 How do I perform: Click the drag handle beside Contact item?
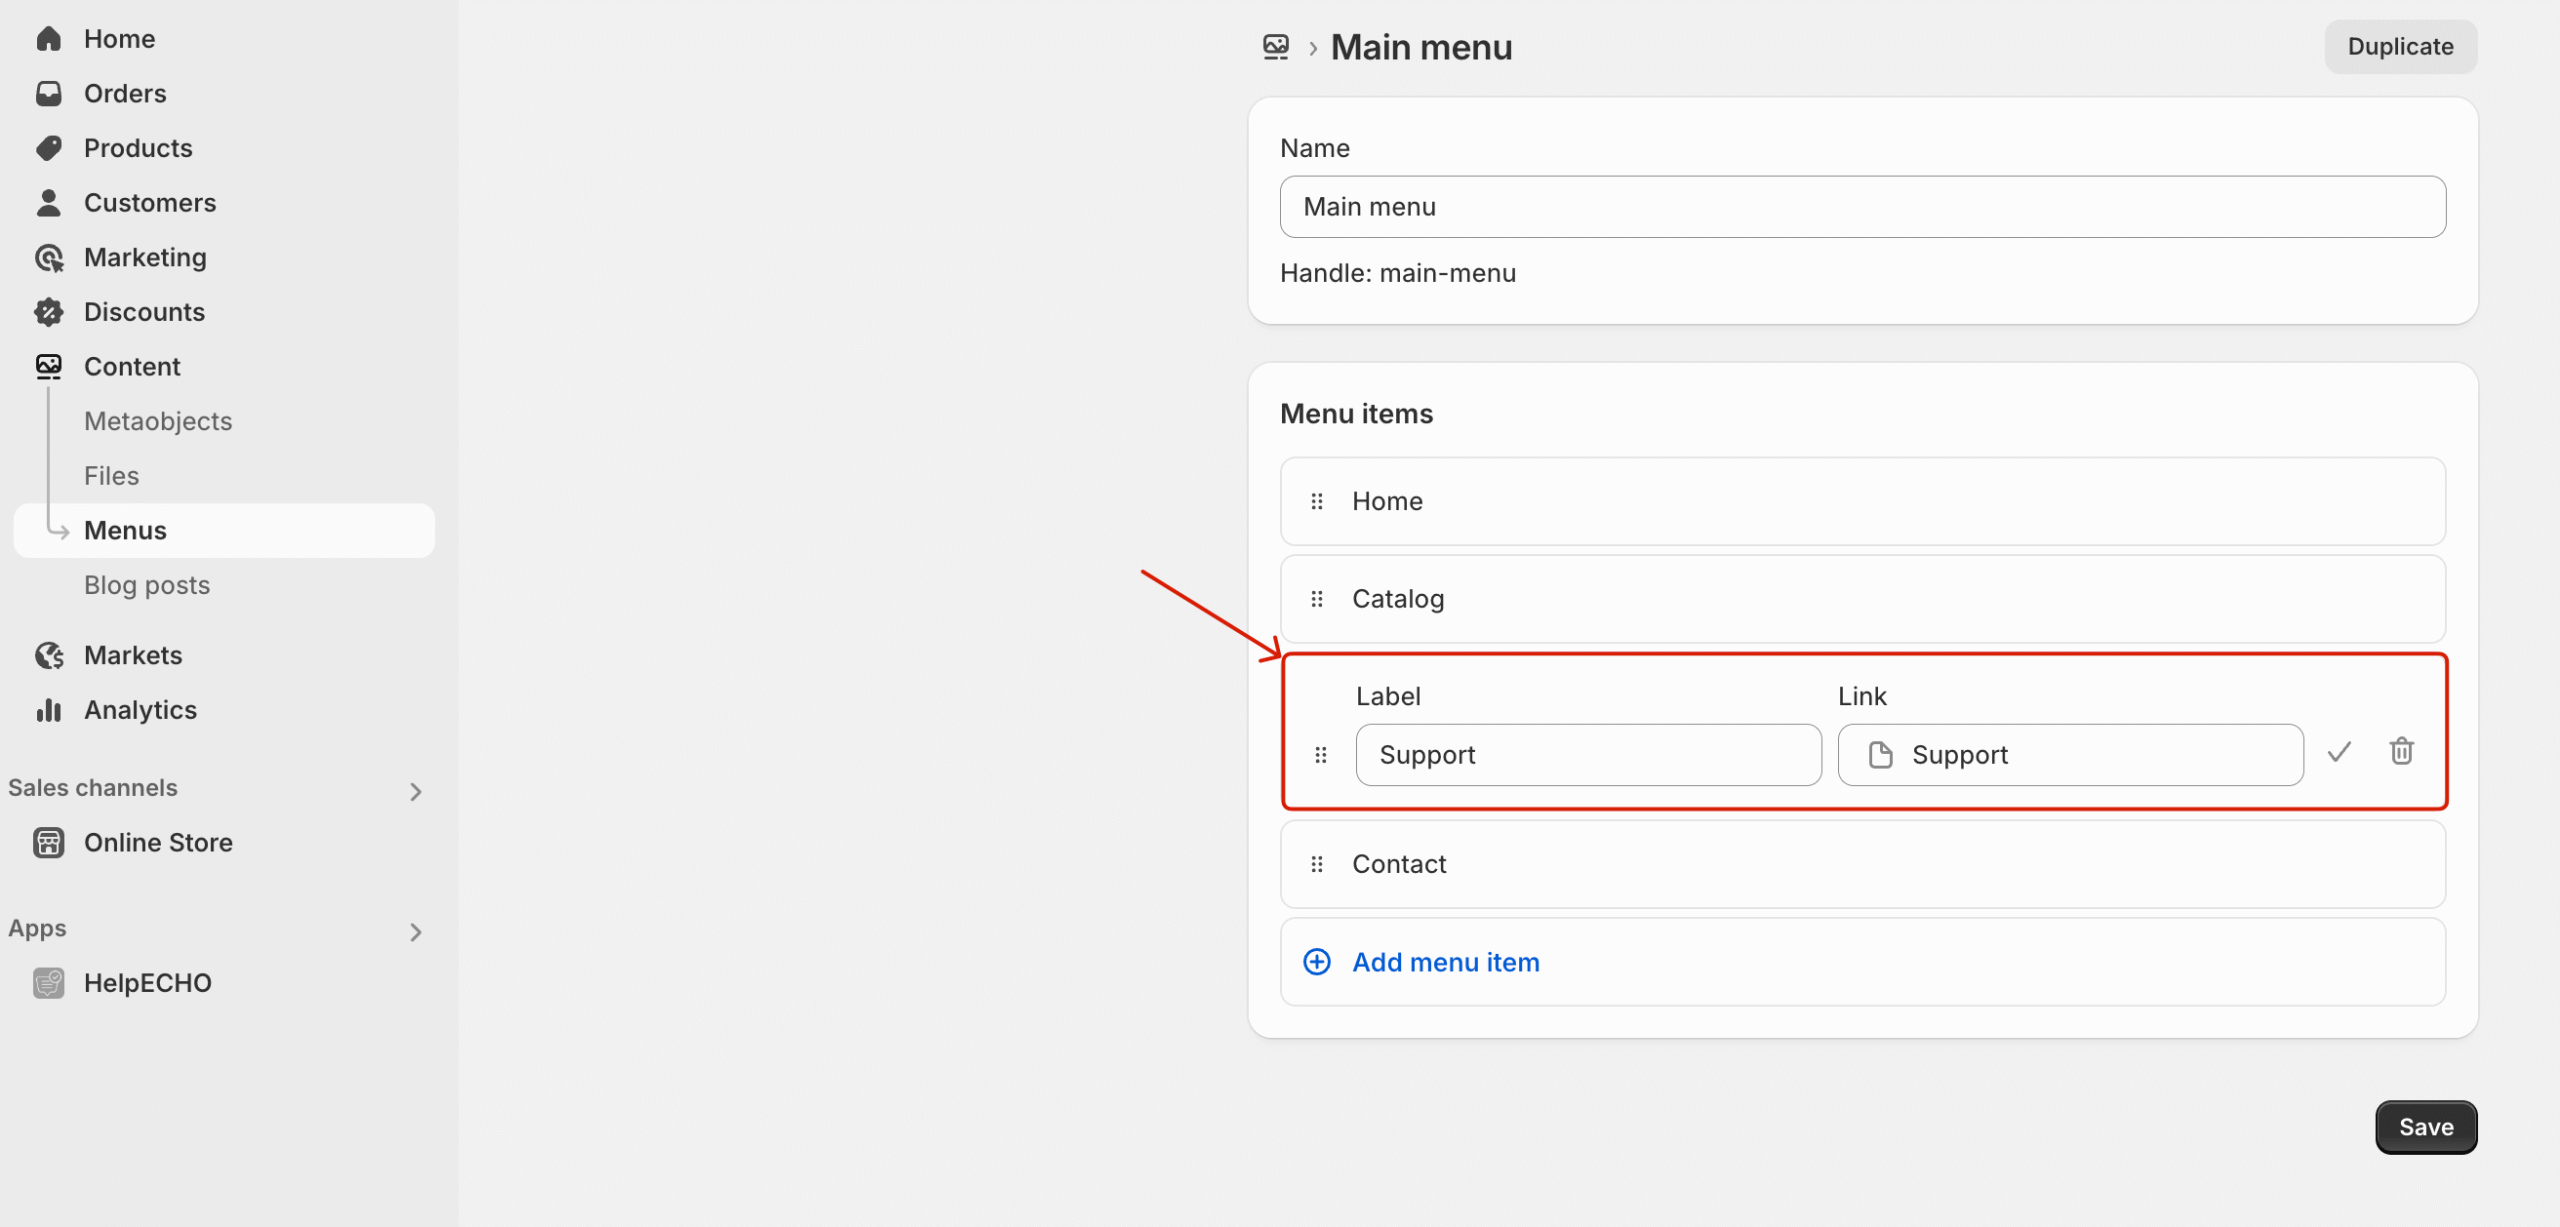point(1317,864)
